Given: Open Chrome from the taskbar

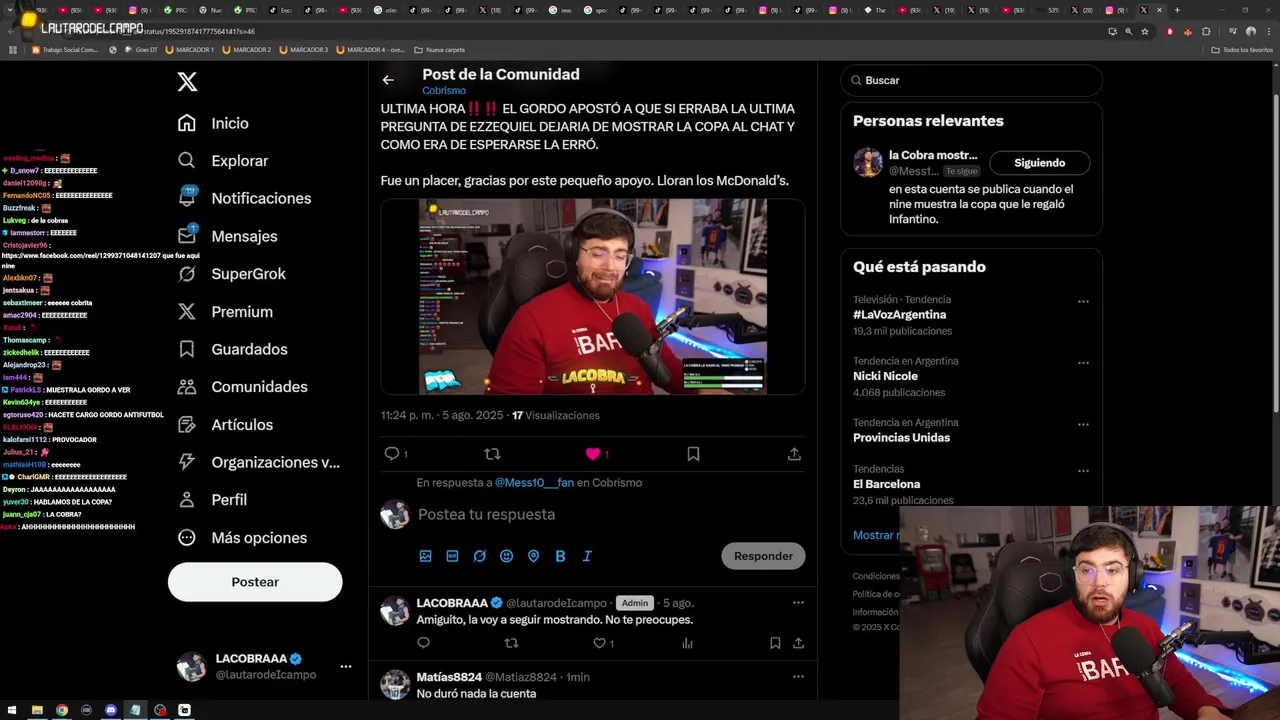Looking at the screenshot, I should point(62,710).
